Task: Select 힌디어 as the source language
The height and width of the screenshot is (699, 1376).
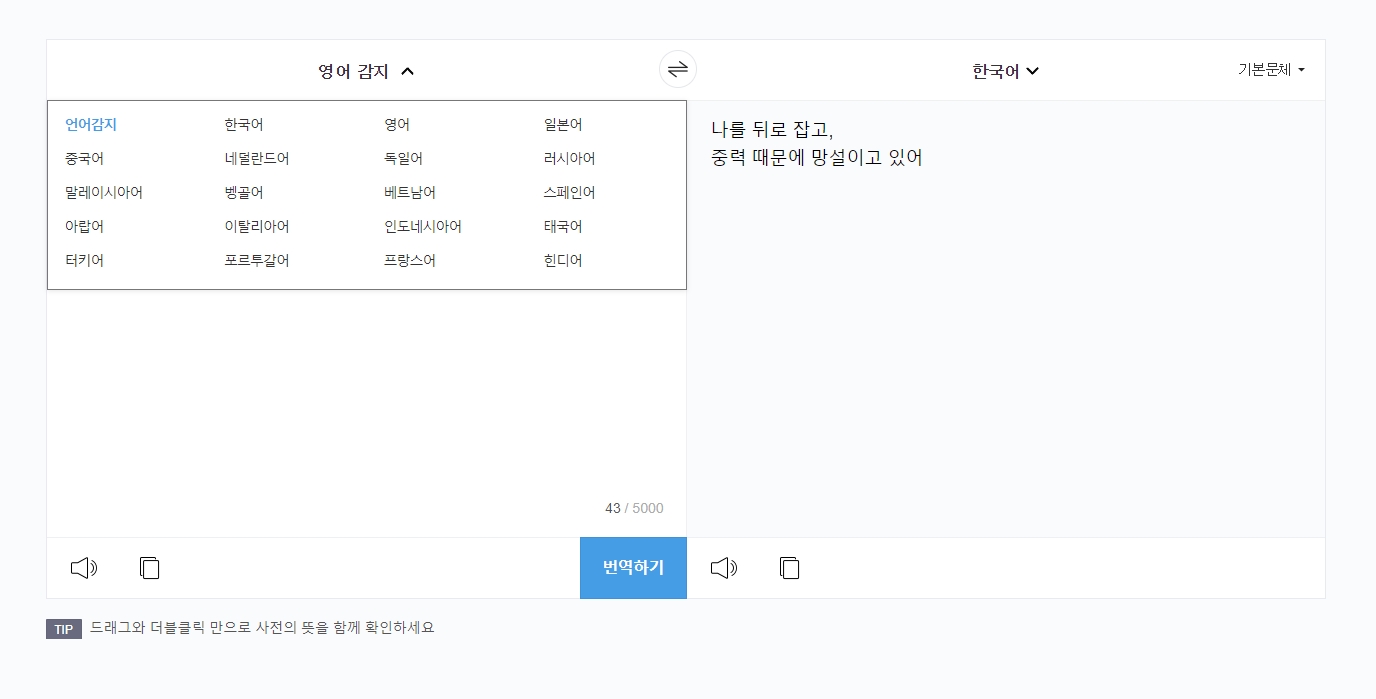Action: point(562,260)
